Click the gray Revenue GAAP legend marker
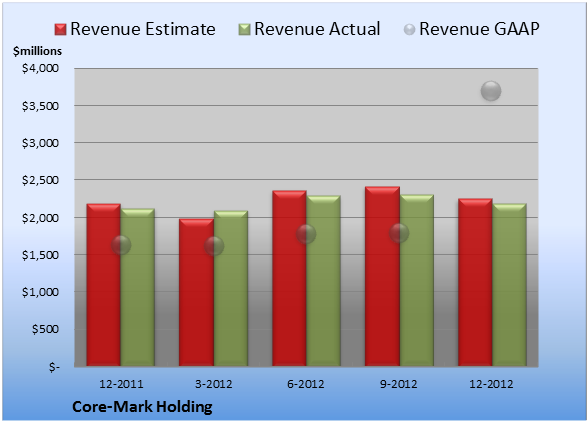Screen dimensions: 588x422 pyautogui.click(x=410, y=29)
